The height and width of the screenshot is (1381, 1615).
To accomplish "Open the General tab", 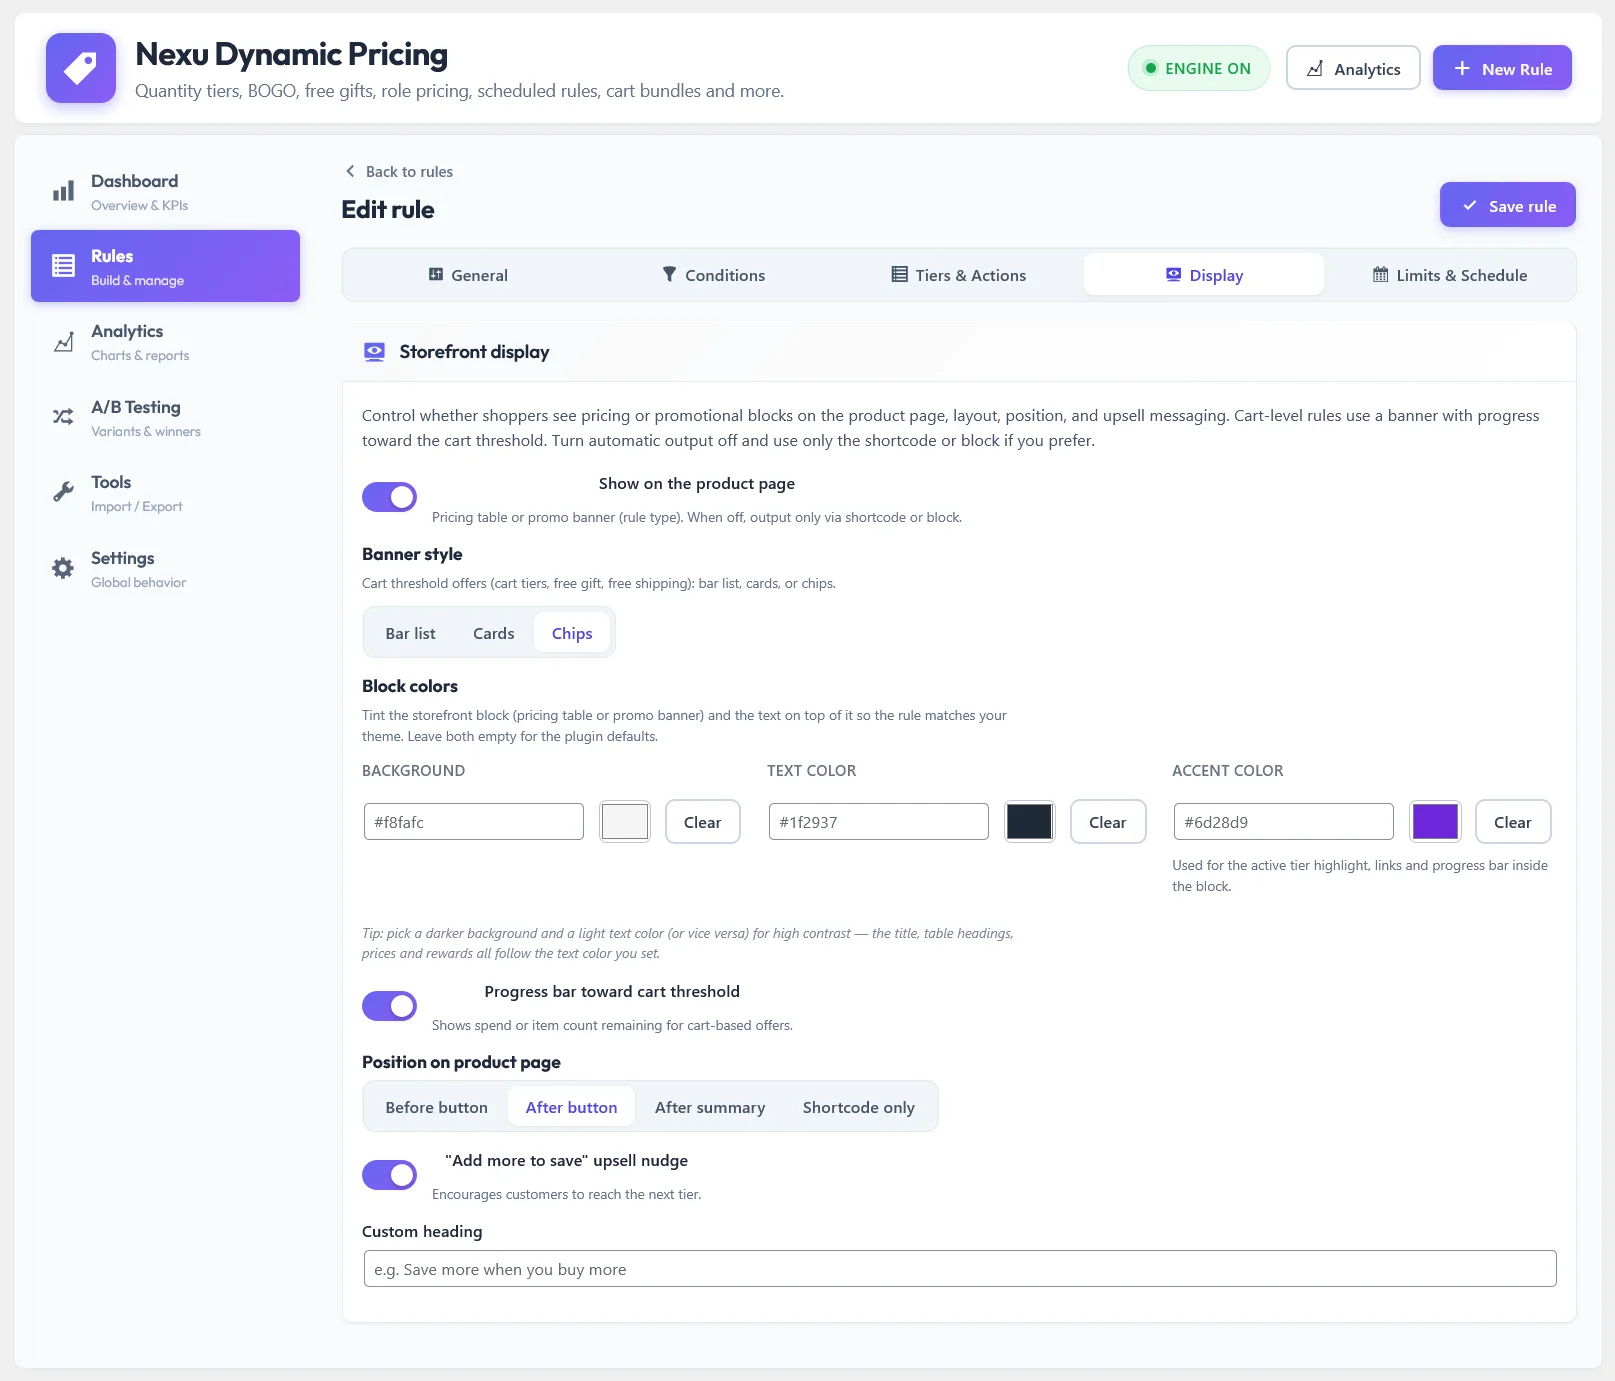I will [x=468, y=275].
